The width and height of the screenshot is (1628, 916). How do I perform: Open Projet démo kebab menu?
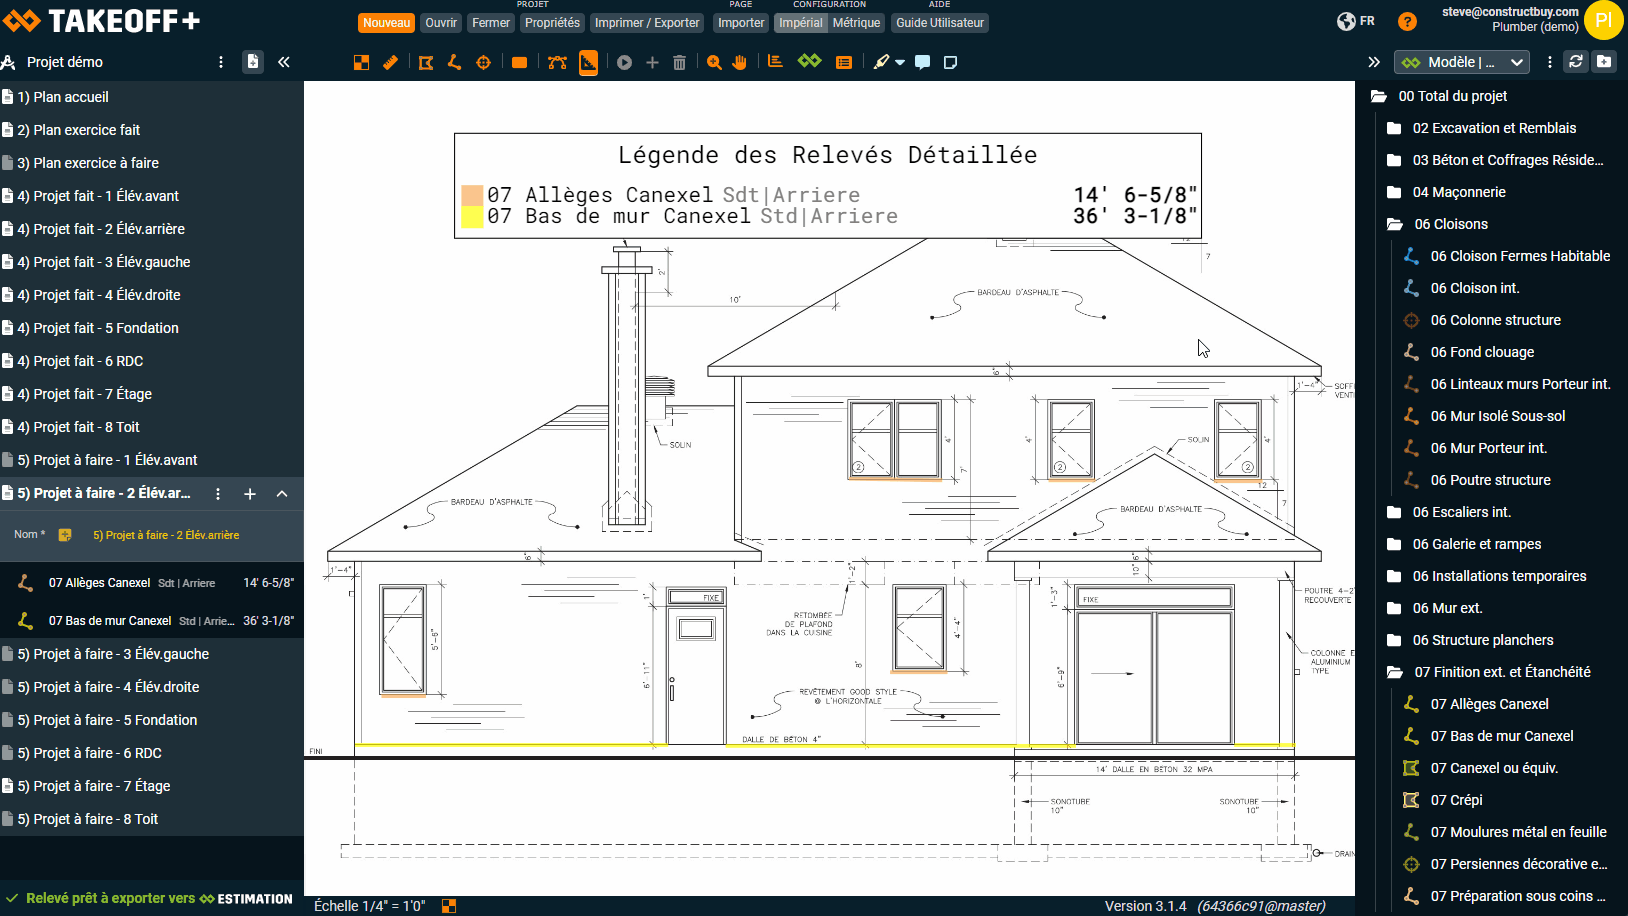coord(221,62)
